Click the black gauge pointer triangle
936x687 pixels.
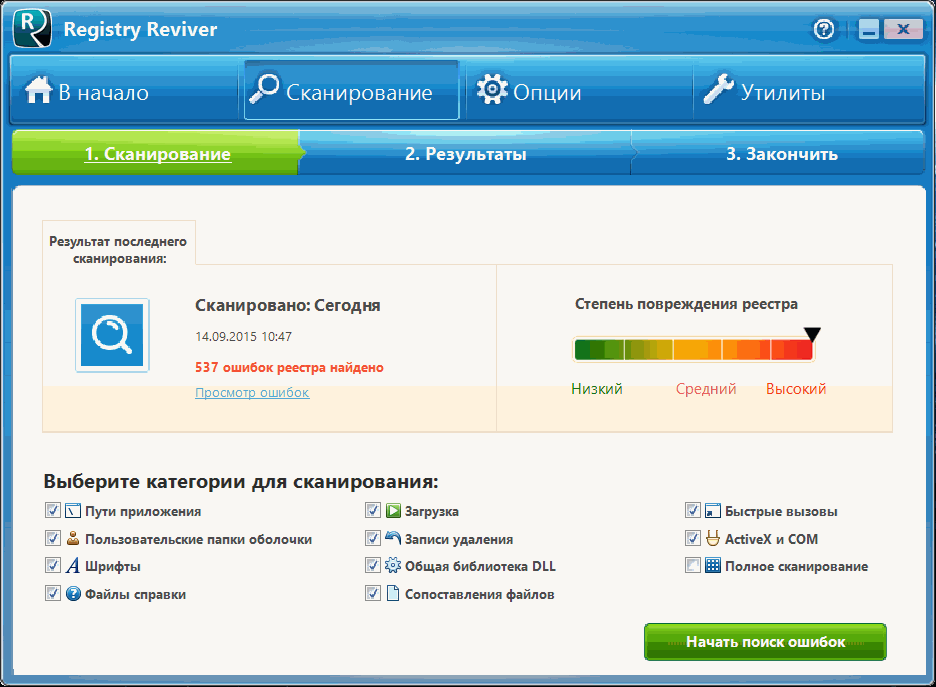tap(812, 334)
